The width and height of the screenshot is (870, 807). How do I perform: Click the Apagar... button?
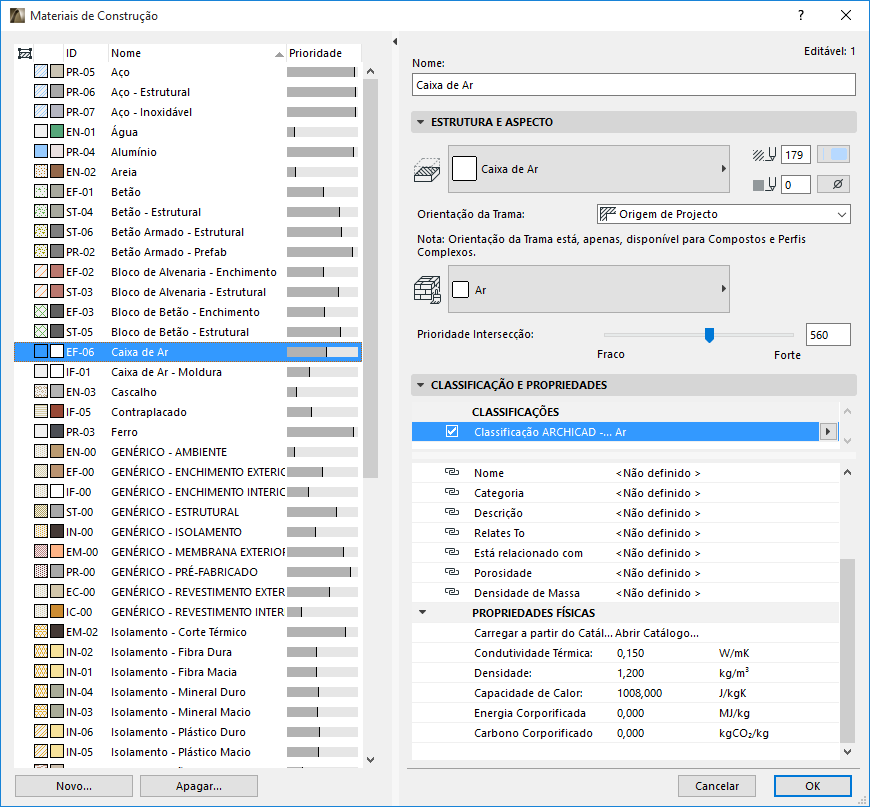[x=199, y=786]
